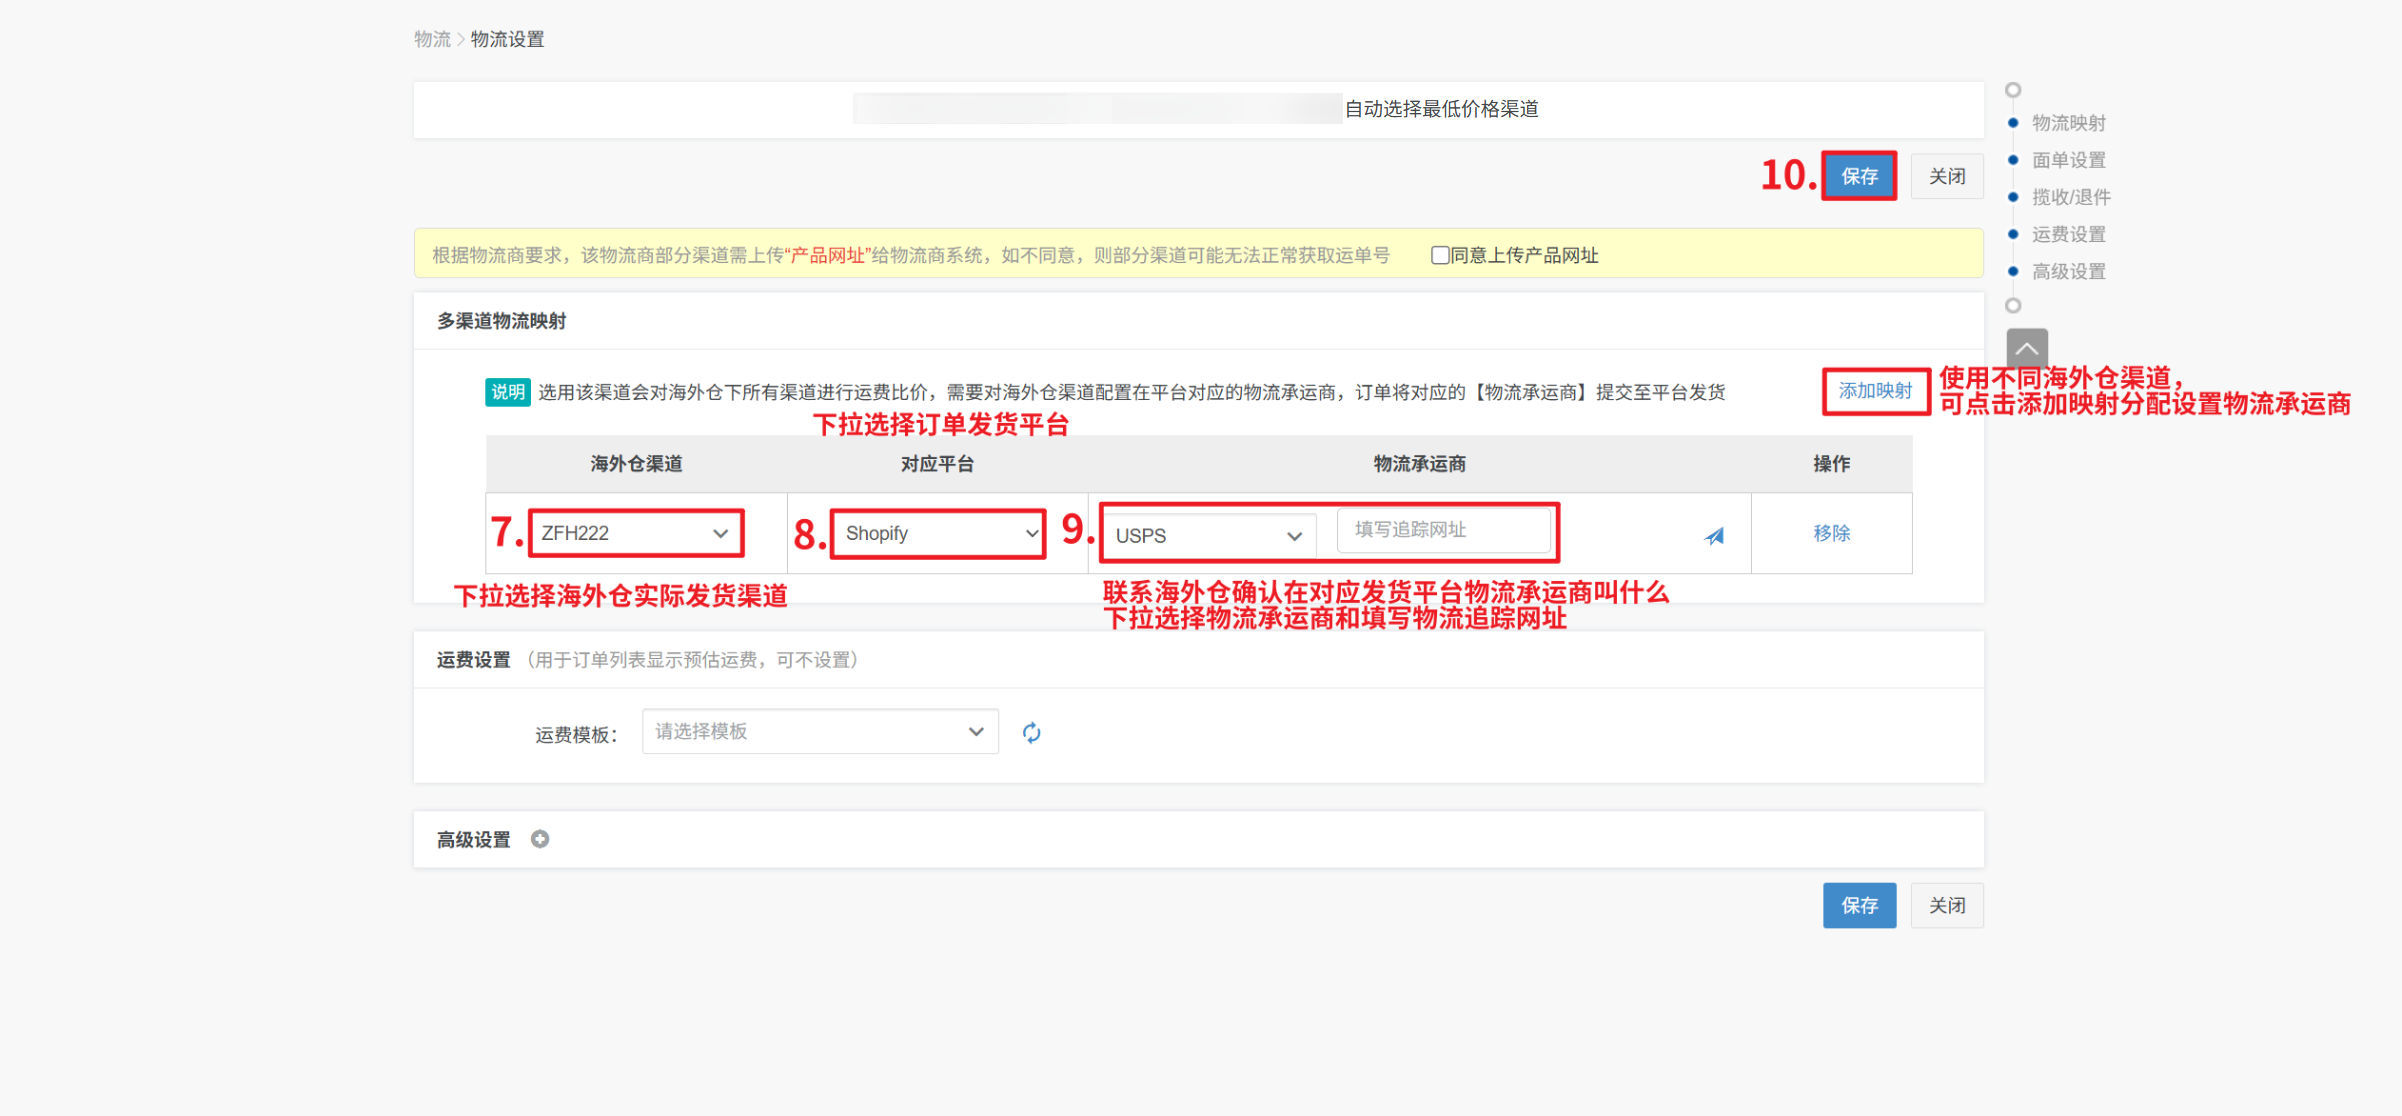Click the 填写追踪网址 input field
This screenshot has height=1116, width=2402.
click(x=1443, y=530)
